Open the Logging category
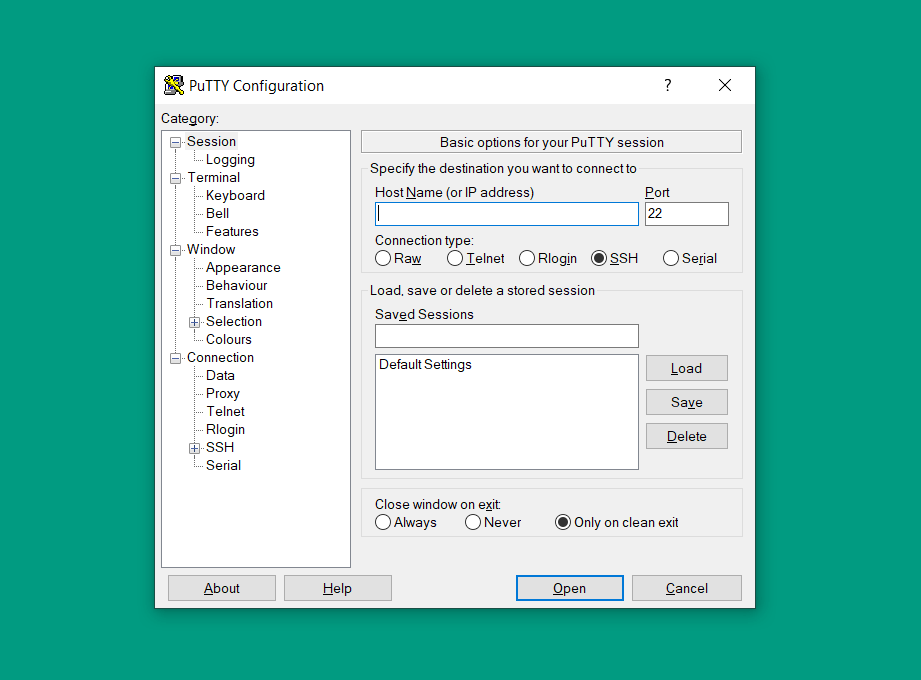 [x=230, y=160]
